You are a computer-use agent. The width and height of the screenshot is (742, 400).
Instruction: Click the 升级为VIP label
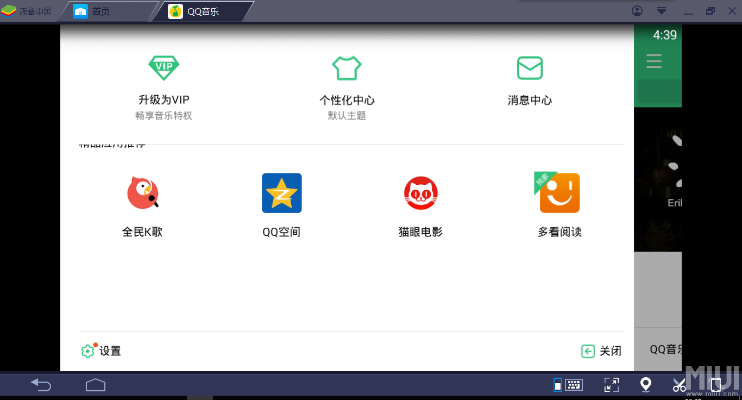164,100
